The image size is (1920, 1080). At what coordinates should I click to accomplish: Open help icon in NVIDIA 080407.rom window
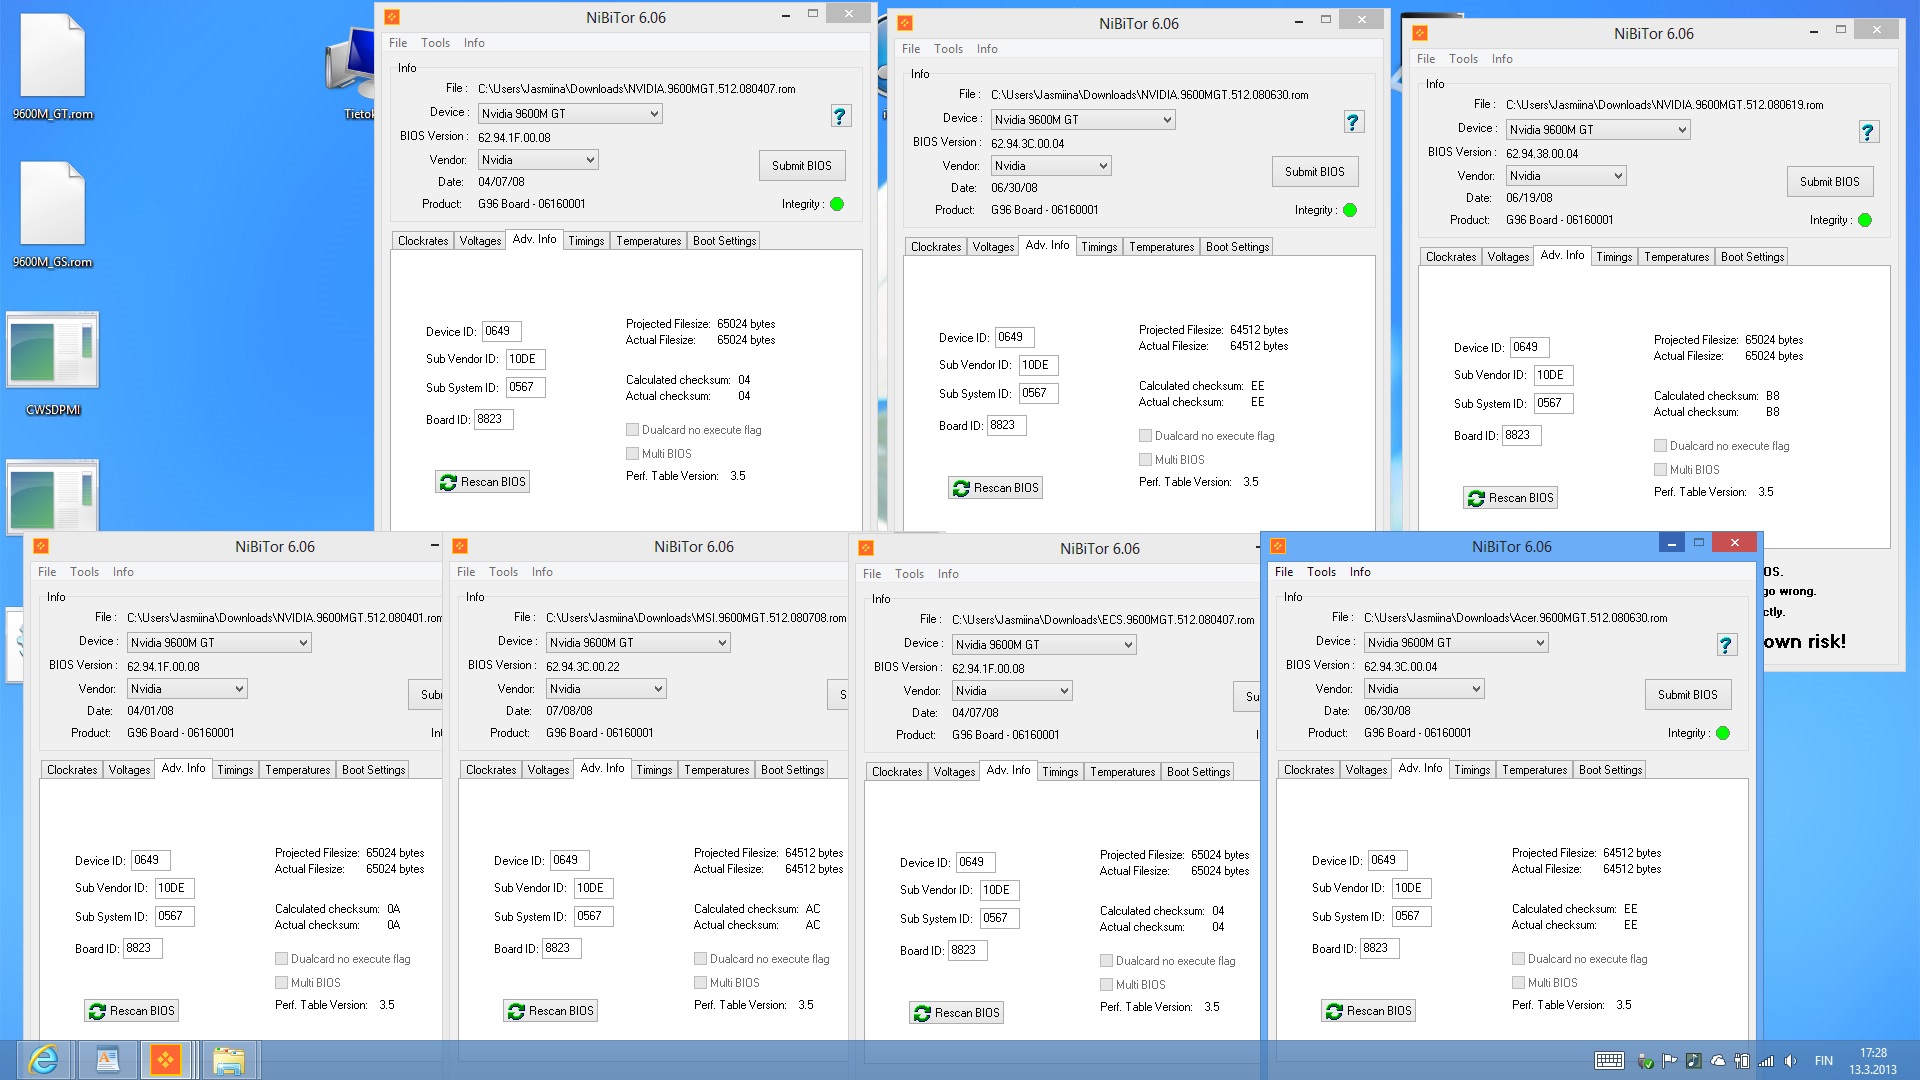840,116
